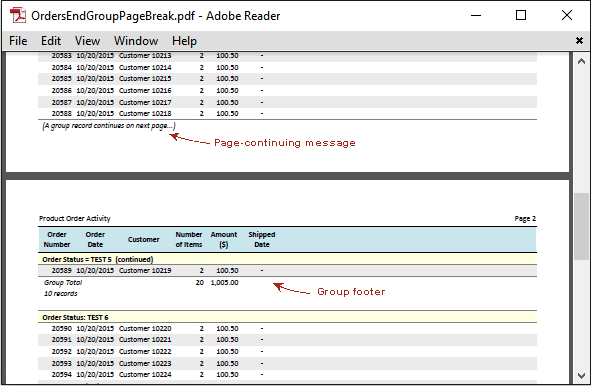The image size is (591, 386).
Task: Click the group record continues message
Action: pos(109,126)
